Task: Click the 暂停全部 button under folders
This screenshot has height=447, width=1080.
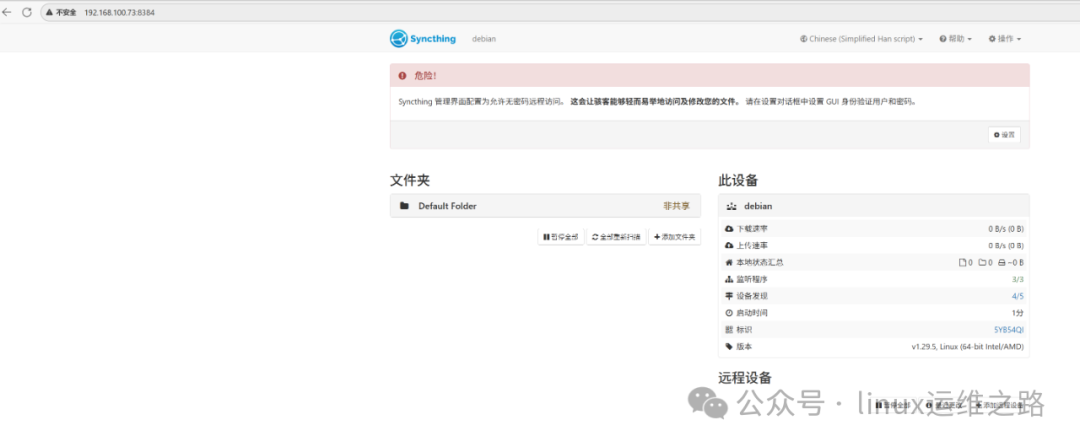Action: (561, 237)
